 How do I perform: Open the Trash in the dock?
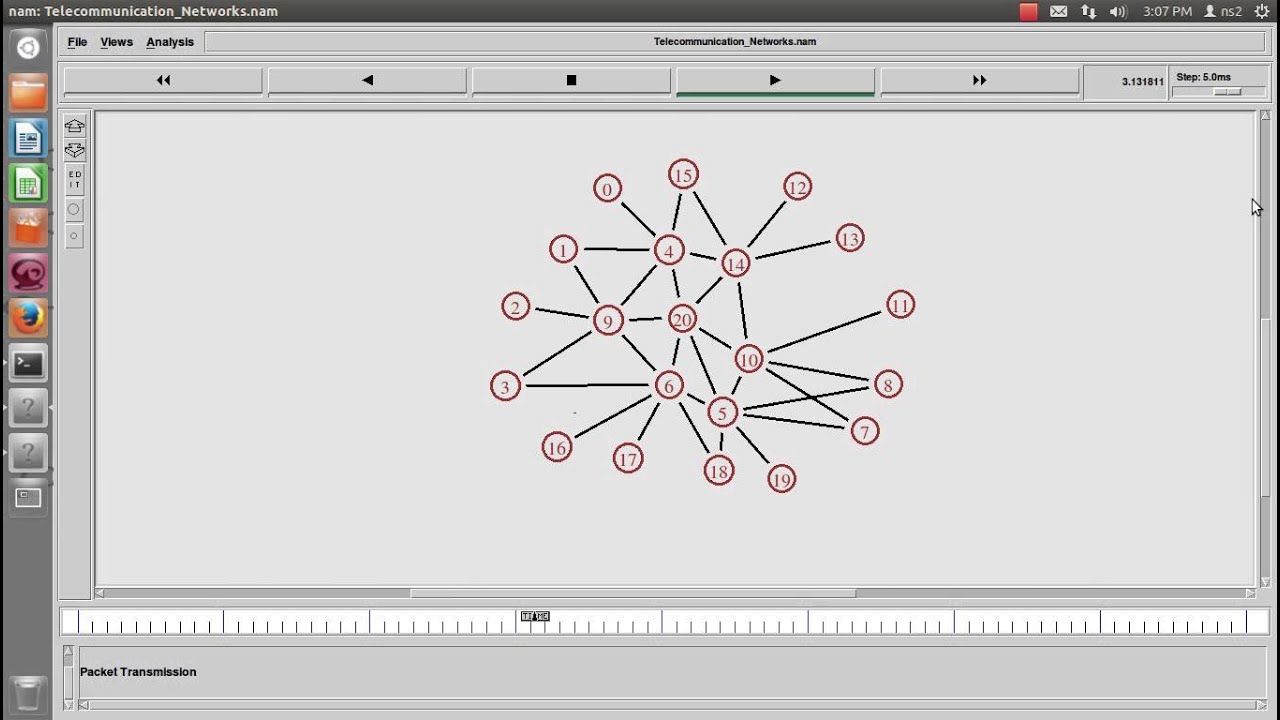click(28, 695)
